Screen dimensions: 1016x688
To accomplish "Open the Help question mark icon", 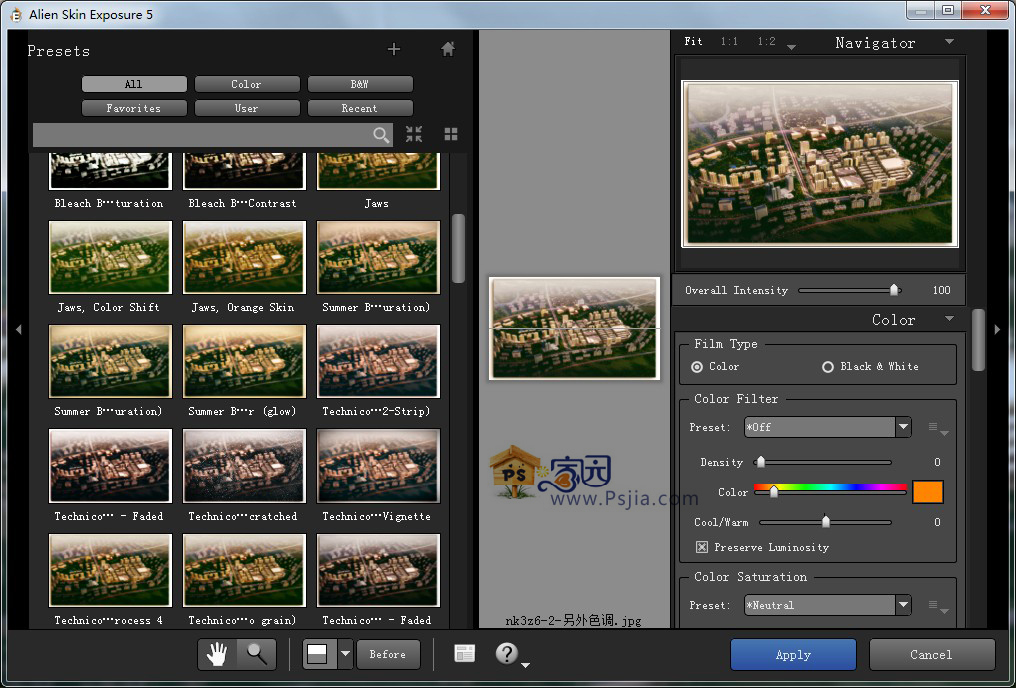I will pyautogui.click(x=506, y=653).
